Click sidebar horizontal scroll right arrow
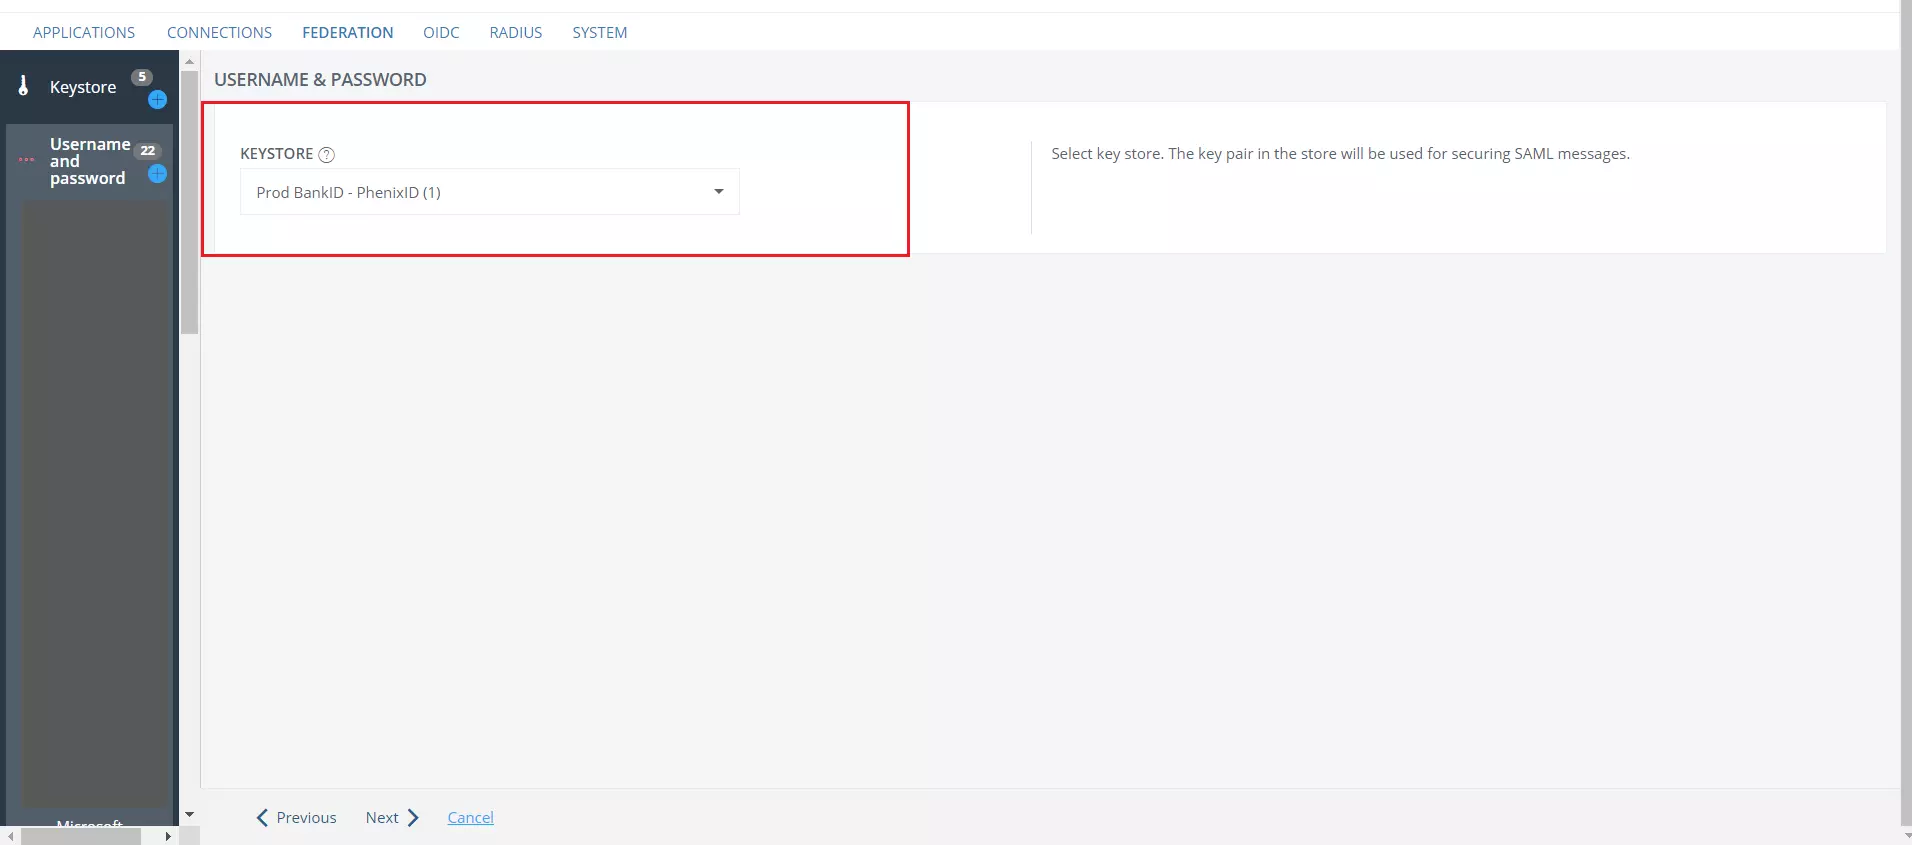Image resolution: width=1912 pixels, height=845 pixels. pos(168,836)
